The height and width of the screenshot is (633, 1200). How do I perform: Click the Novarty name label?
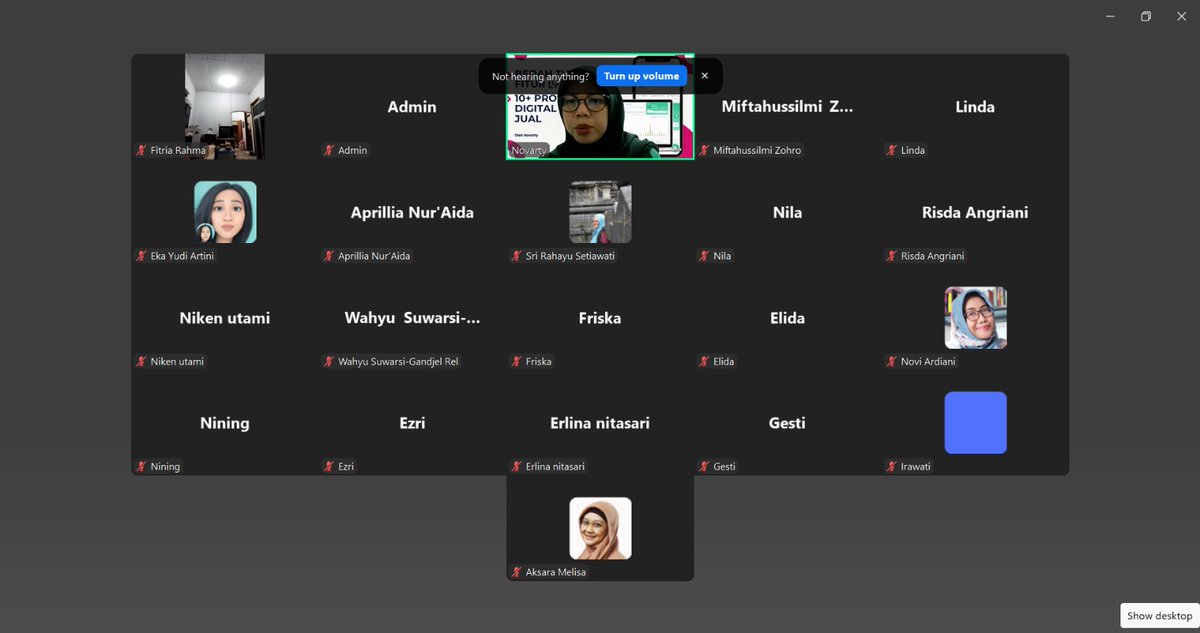pos(529,150)
